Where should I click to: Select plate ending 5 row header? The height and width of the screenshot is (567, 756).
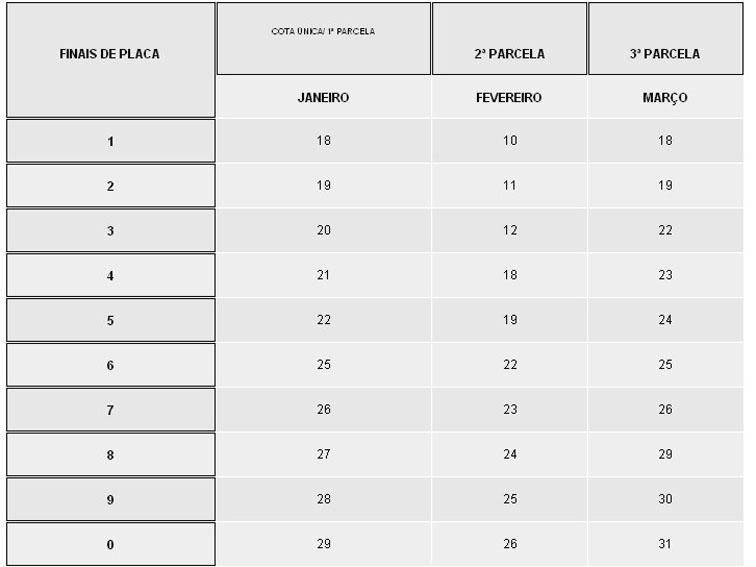tap(110, 320)
